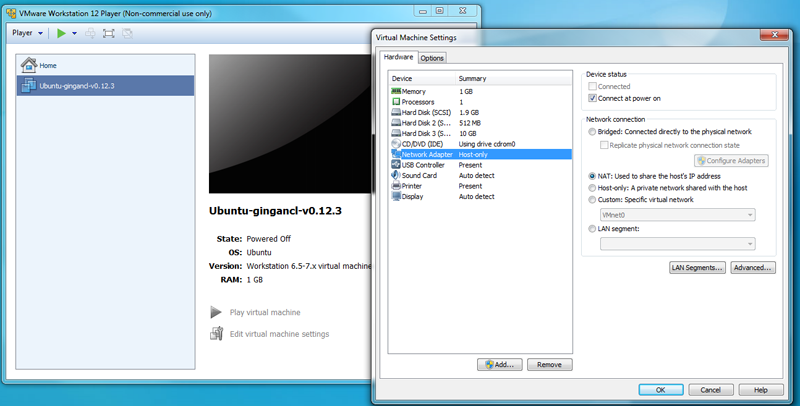Viewport: 800px width, 406px height.
Task: Click the Advanced... button
Action: click(753, 267)
